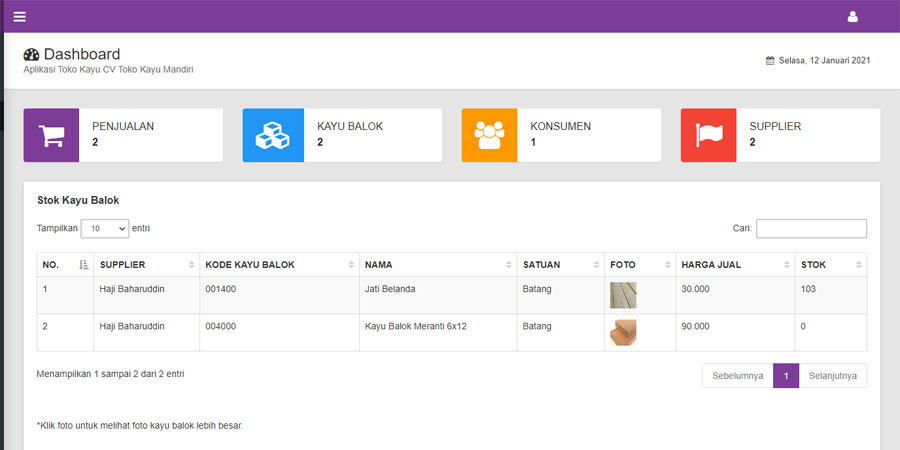This screenshot has width=900, height=450.
Task: Open the hamburger sidebar menu
Action: [20, 16]
